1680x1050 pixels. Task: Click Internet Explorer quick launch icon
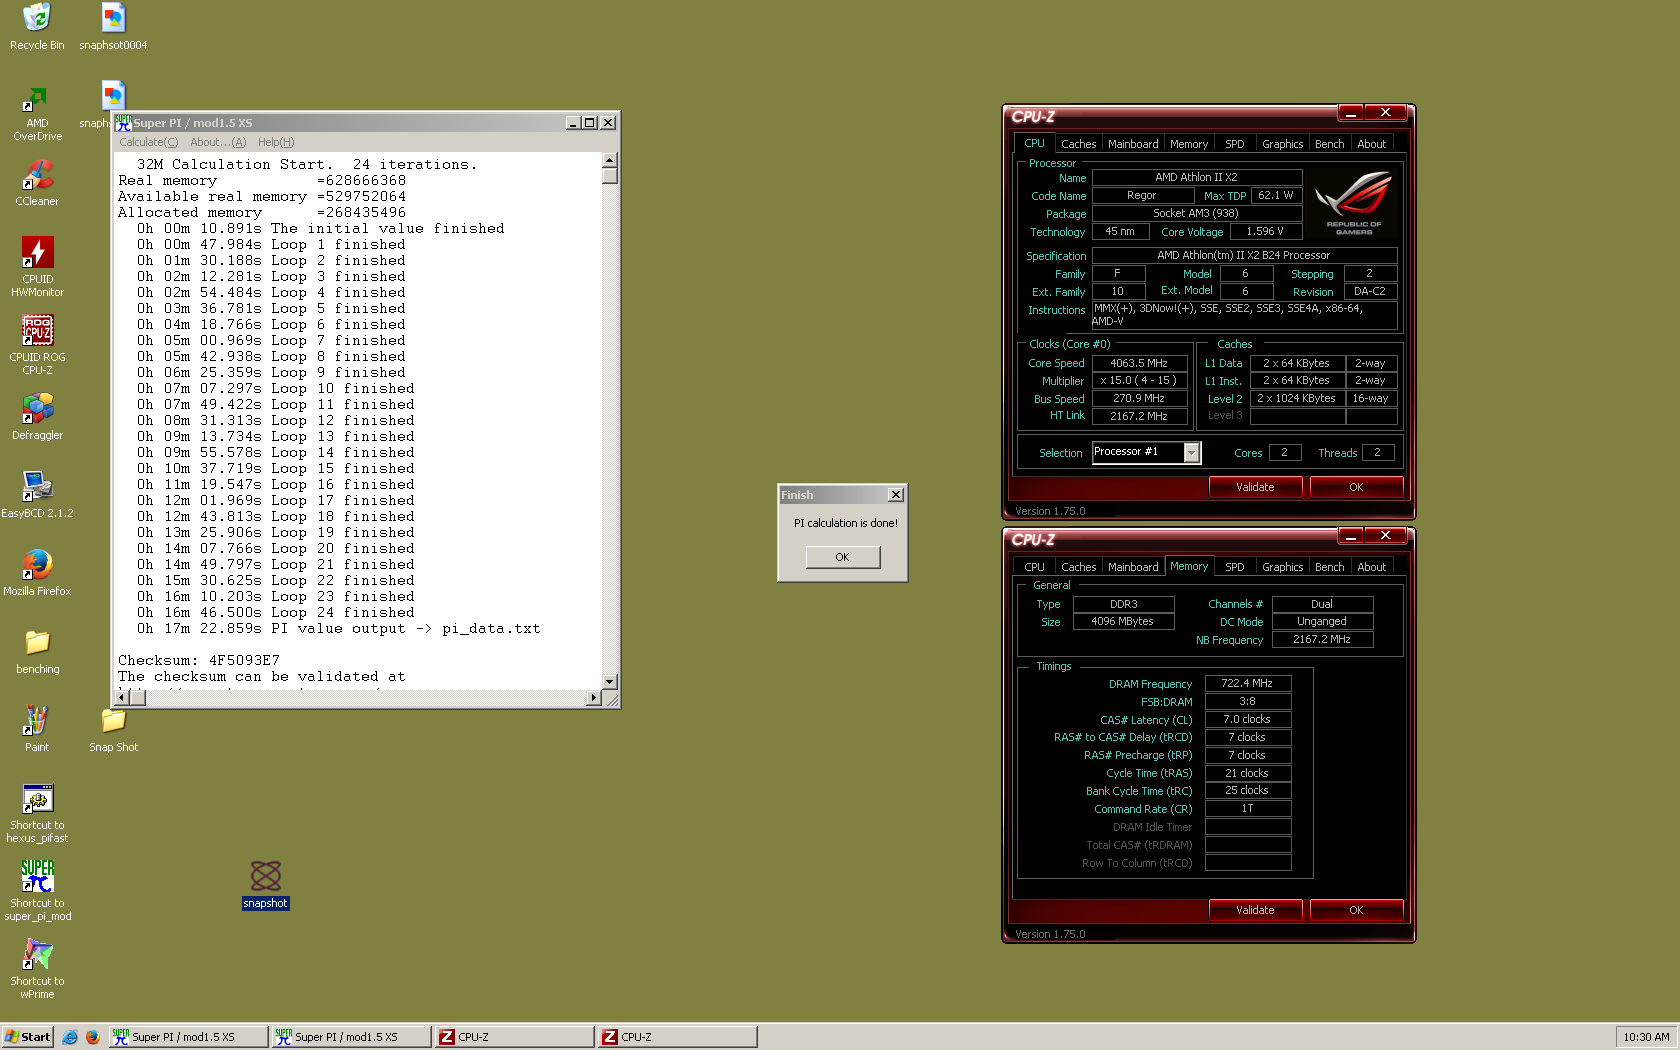click(70, 1037)
